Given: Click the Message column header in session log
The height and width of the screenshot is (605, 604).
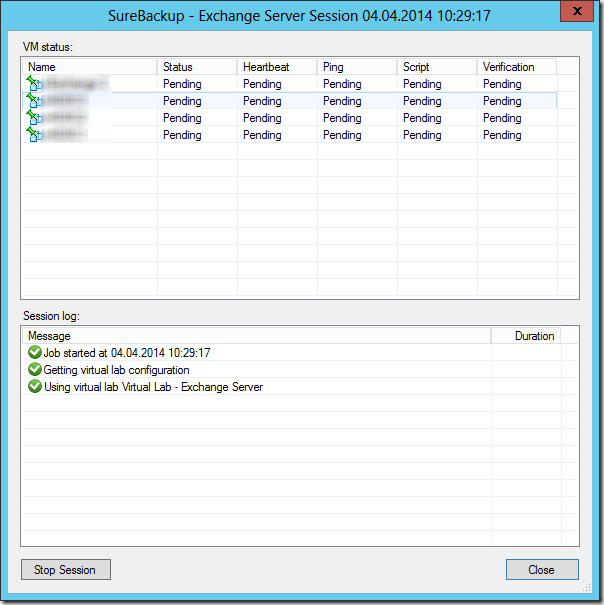Looking at the screenshot, I should (x=257, y=336).
